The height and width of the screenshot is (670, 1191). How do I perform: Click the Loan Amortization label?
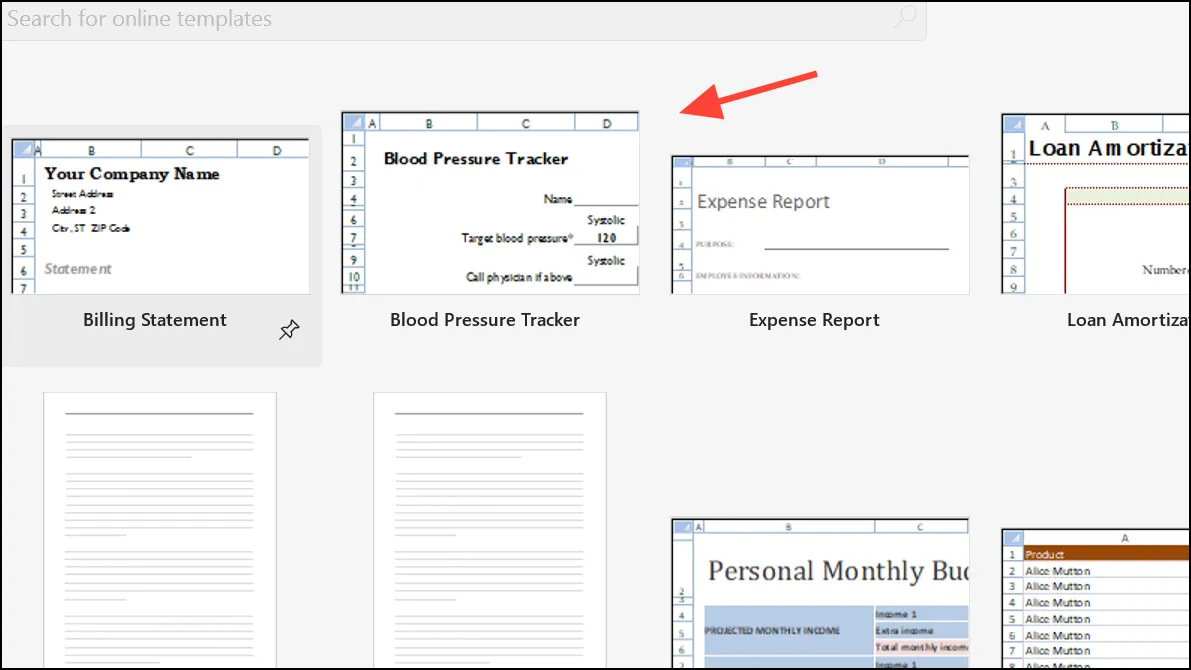[1128, 320]
